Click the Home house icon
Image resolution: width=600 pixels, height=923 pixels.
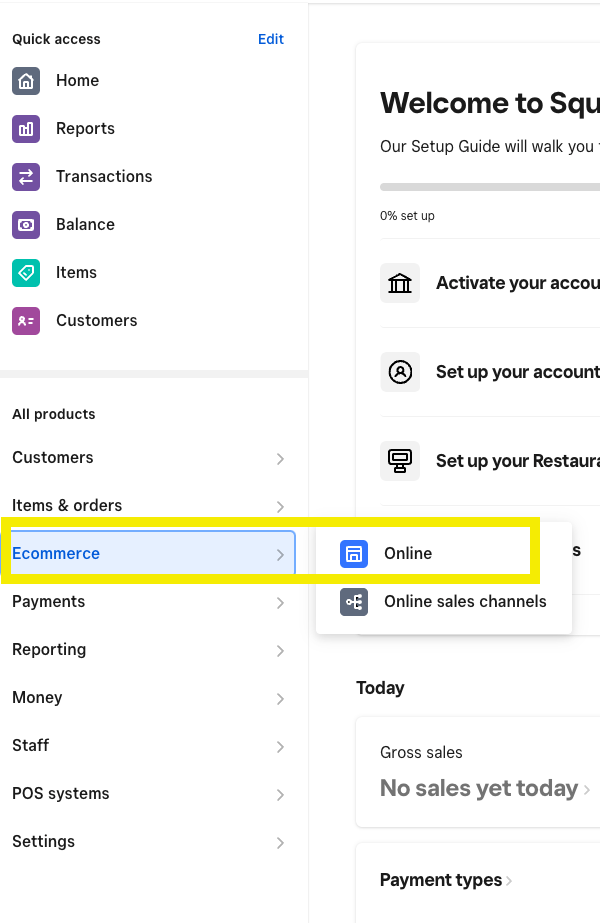[26, 81]
